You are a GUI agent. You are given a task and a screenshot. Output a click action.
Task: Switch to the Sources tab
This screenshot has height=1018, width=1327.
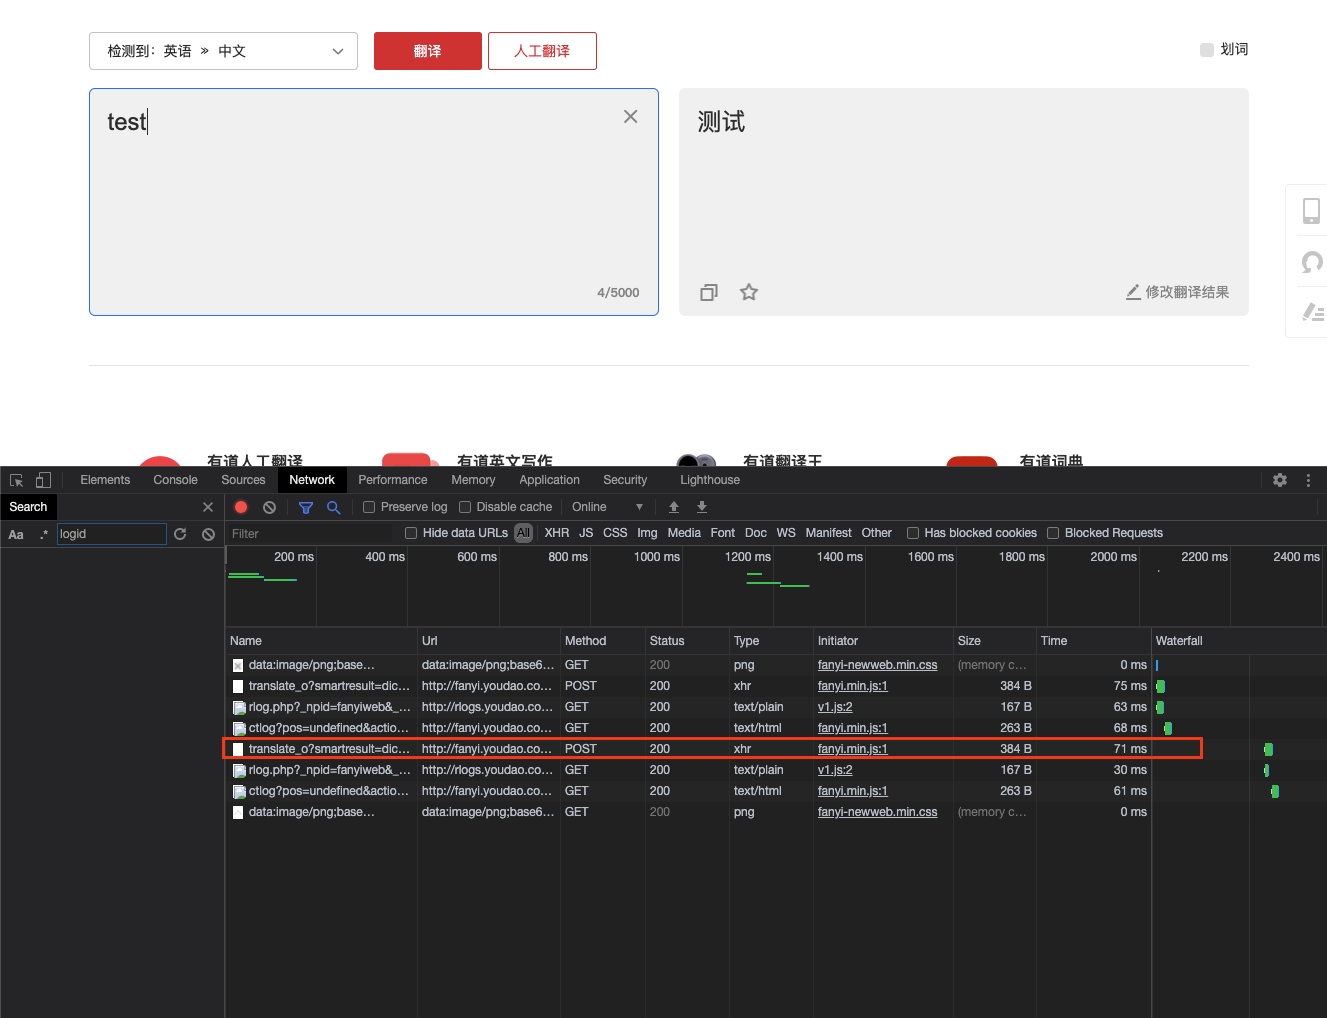tap(243, 480)
